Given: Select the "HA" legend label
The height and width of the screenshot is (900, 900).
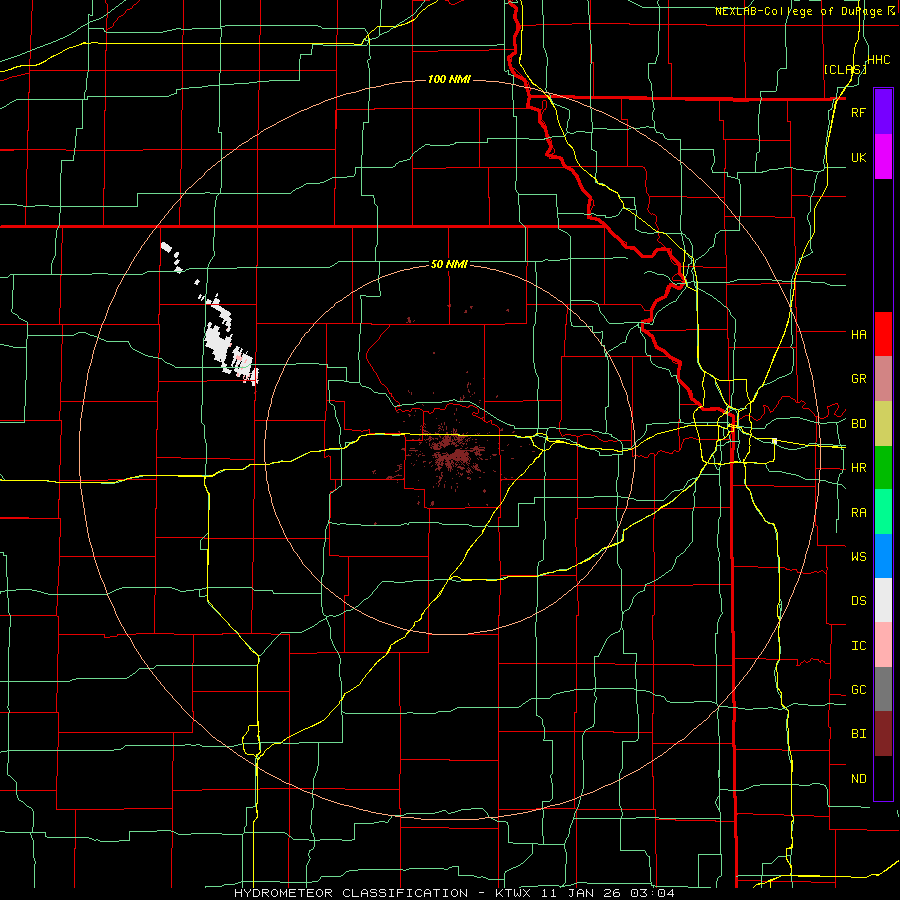Looking at the screenshot, I should click(x=858, y=335).
